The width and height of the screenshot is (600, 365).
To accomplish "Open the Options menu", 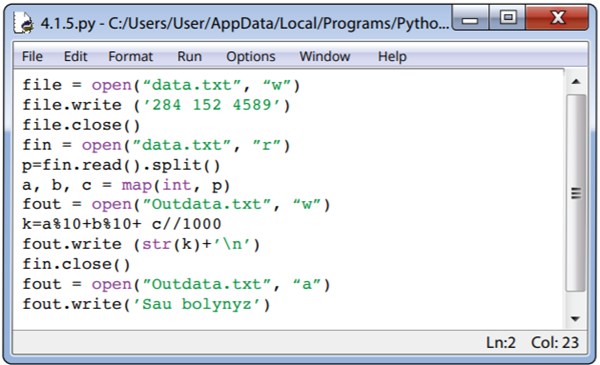I will click(251, 57).
